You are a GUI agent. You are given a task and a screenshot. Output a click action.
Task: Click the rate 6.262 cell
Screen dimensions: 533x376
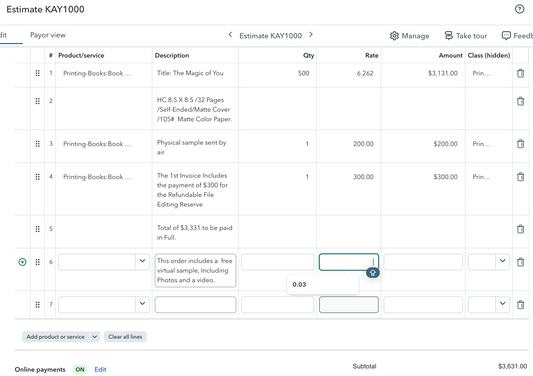[365, 73]
